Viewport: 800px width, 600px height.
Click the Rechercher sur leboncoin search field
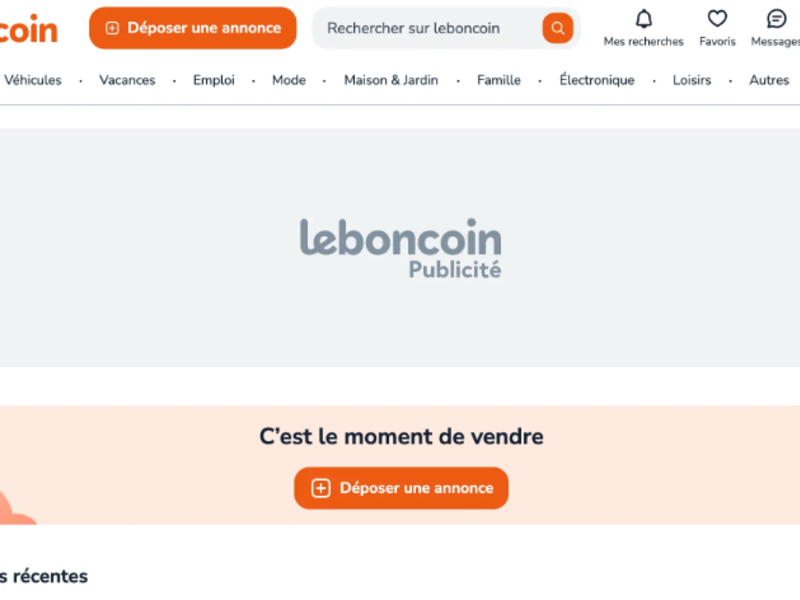[430, 28]
